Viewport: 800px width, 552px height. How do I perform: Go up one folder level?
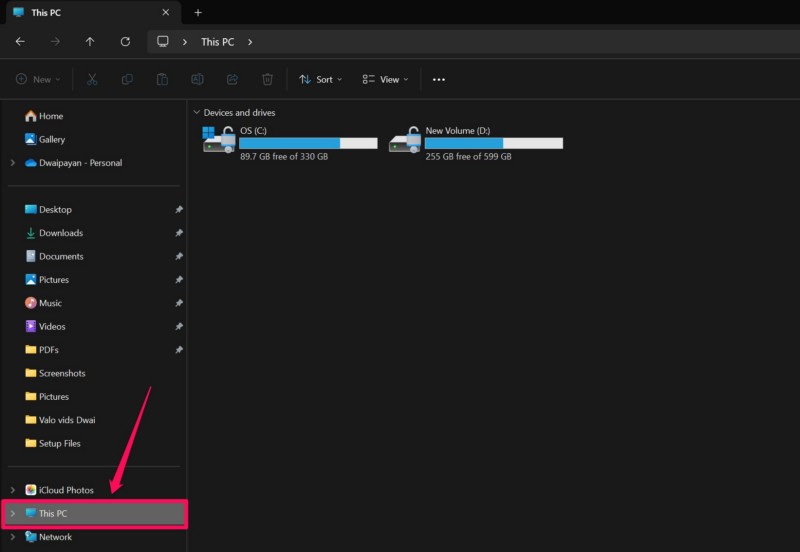click(x=90, y=42)
